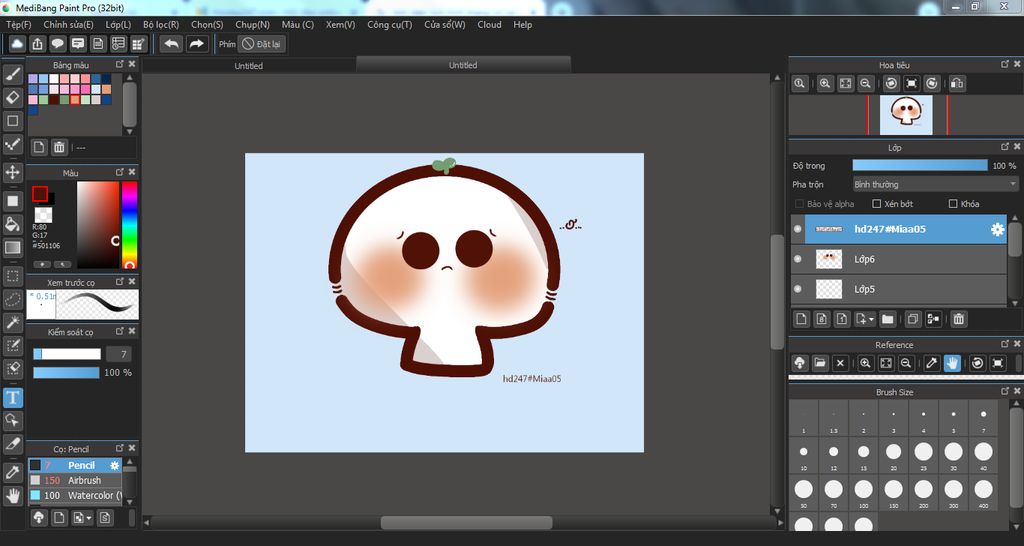The width and height of the screenshot is (1024, 546).
Task: Select the Bucket fill tool
Action: [x=12, y=224]
